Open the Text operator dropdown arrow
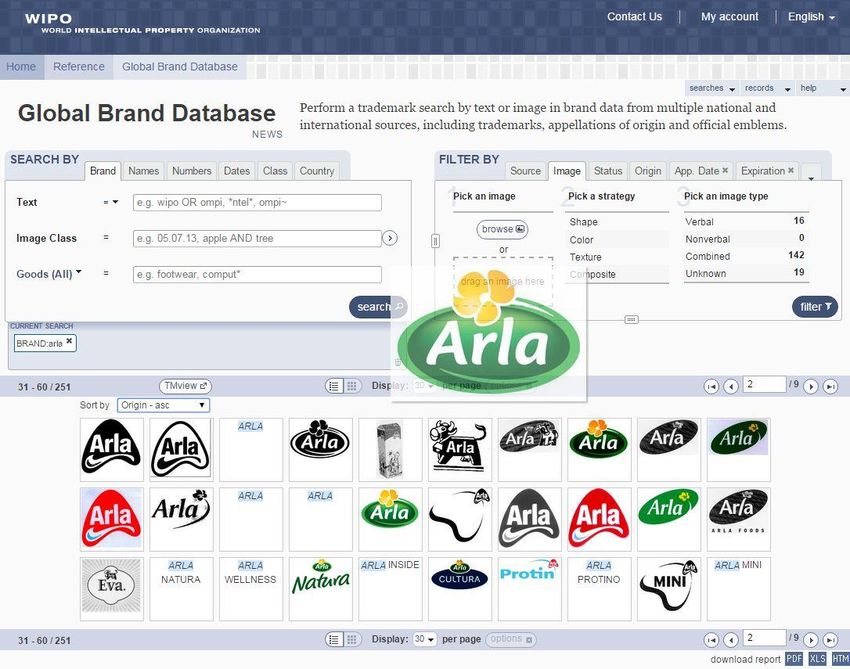 pyautogui.click(x=115, y=202)
